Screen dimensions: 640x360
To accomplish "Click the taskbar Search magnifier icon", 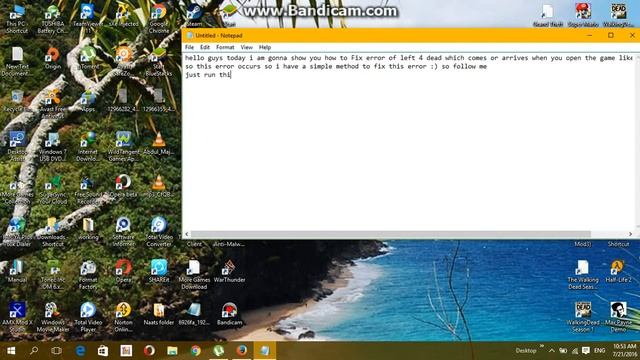I will point(34,351).
